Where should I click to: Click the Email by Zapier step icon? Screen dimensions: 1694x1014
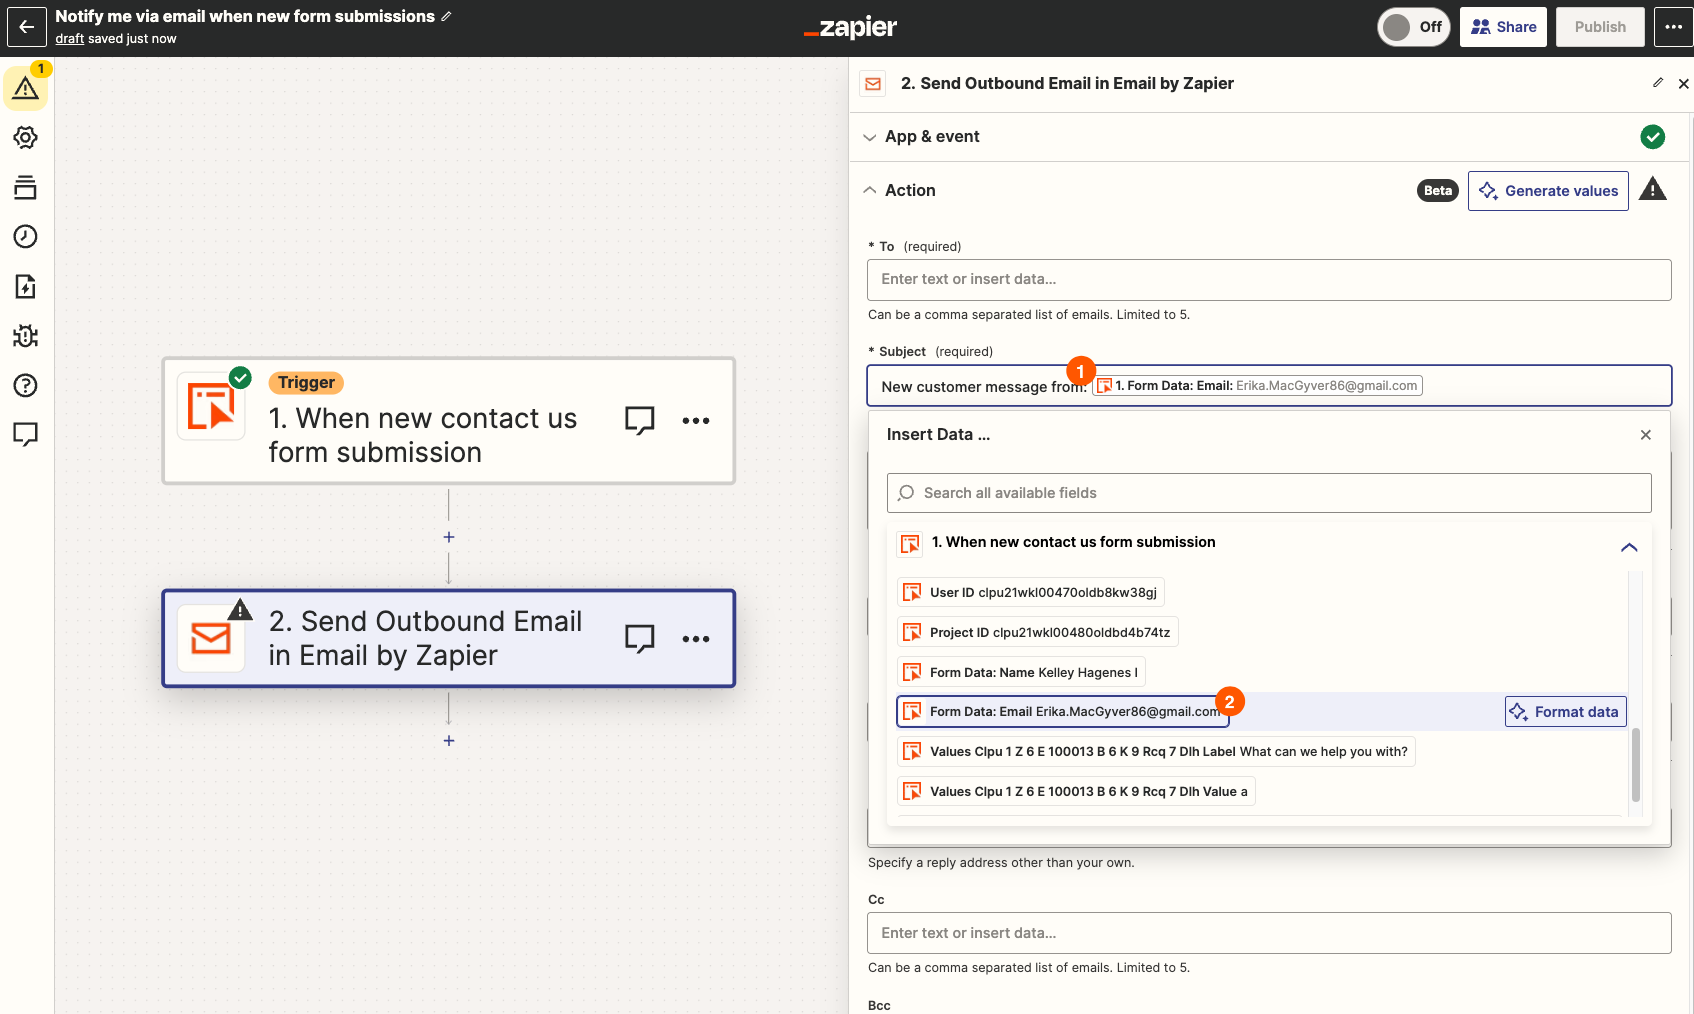[211, 638]
